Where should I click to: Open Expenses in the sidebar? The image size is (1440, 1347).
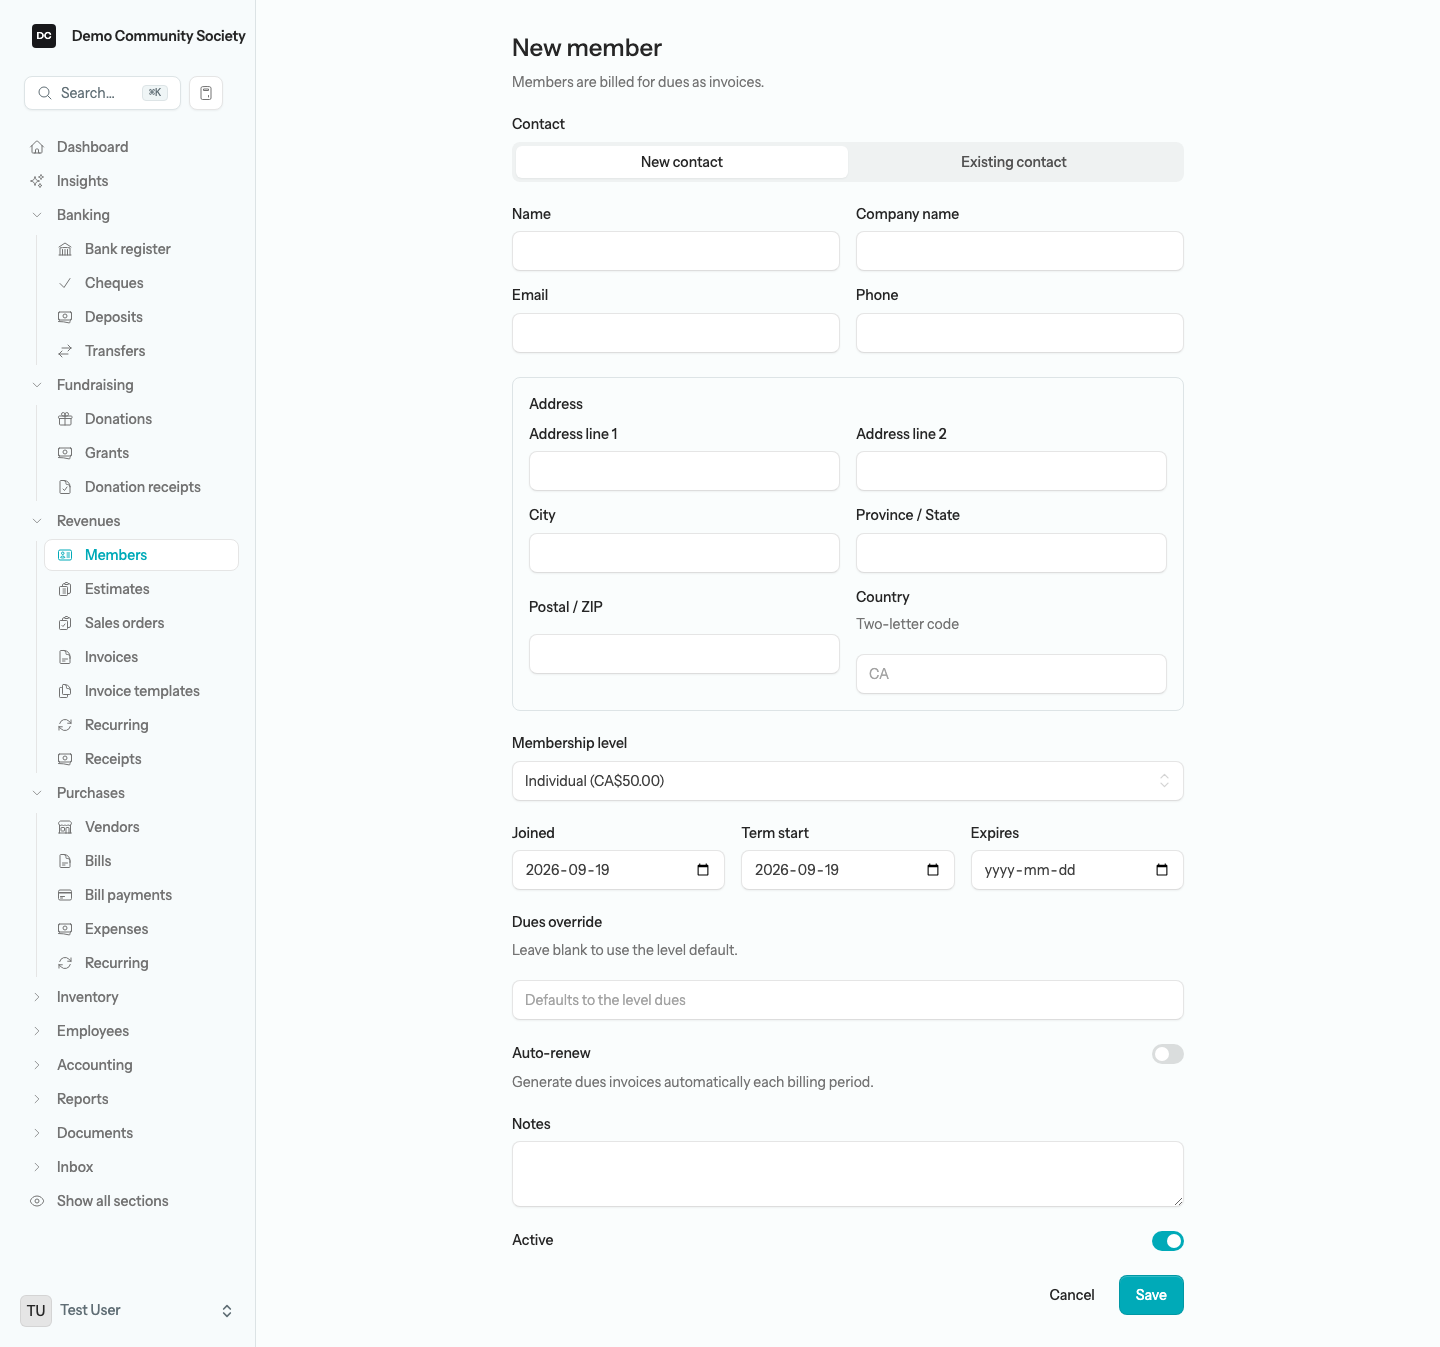141,929
